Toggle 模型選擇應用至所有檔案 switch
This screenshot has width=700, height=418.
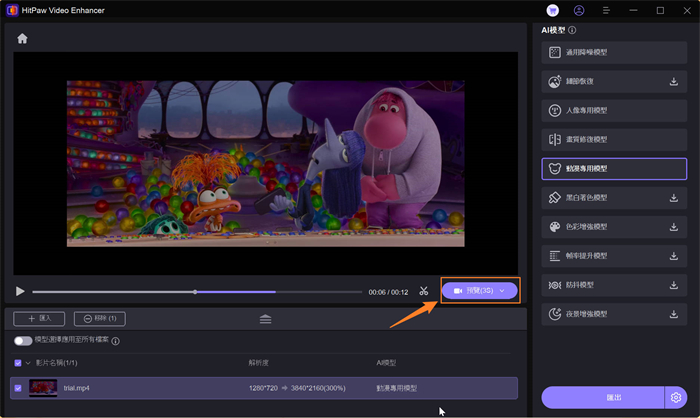[22, 341]
